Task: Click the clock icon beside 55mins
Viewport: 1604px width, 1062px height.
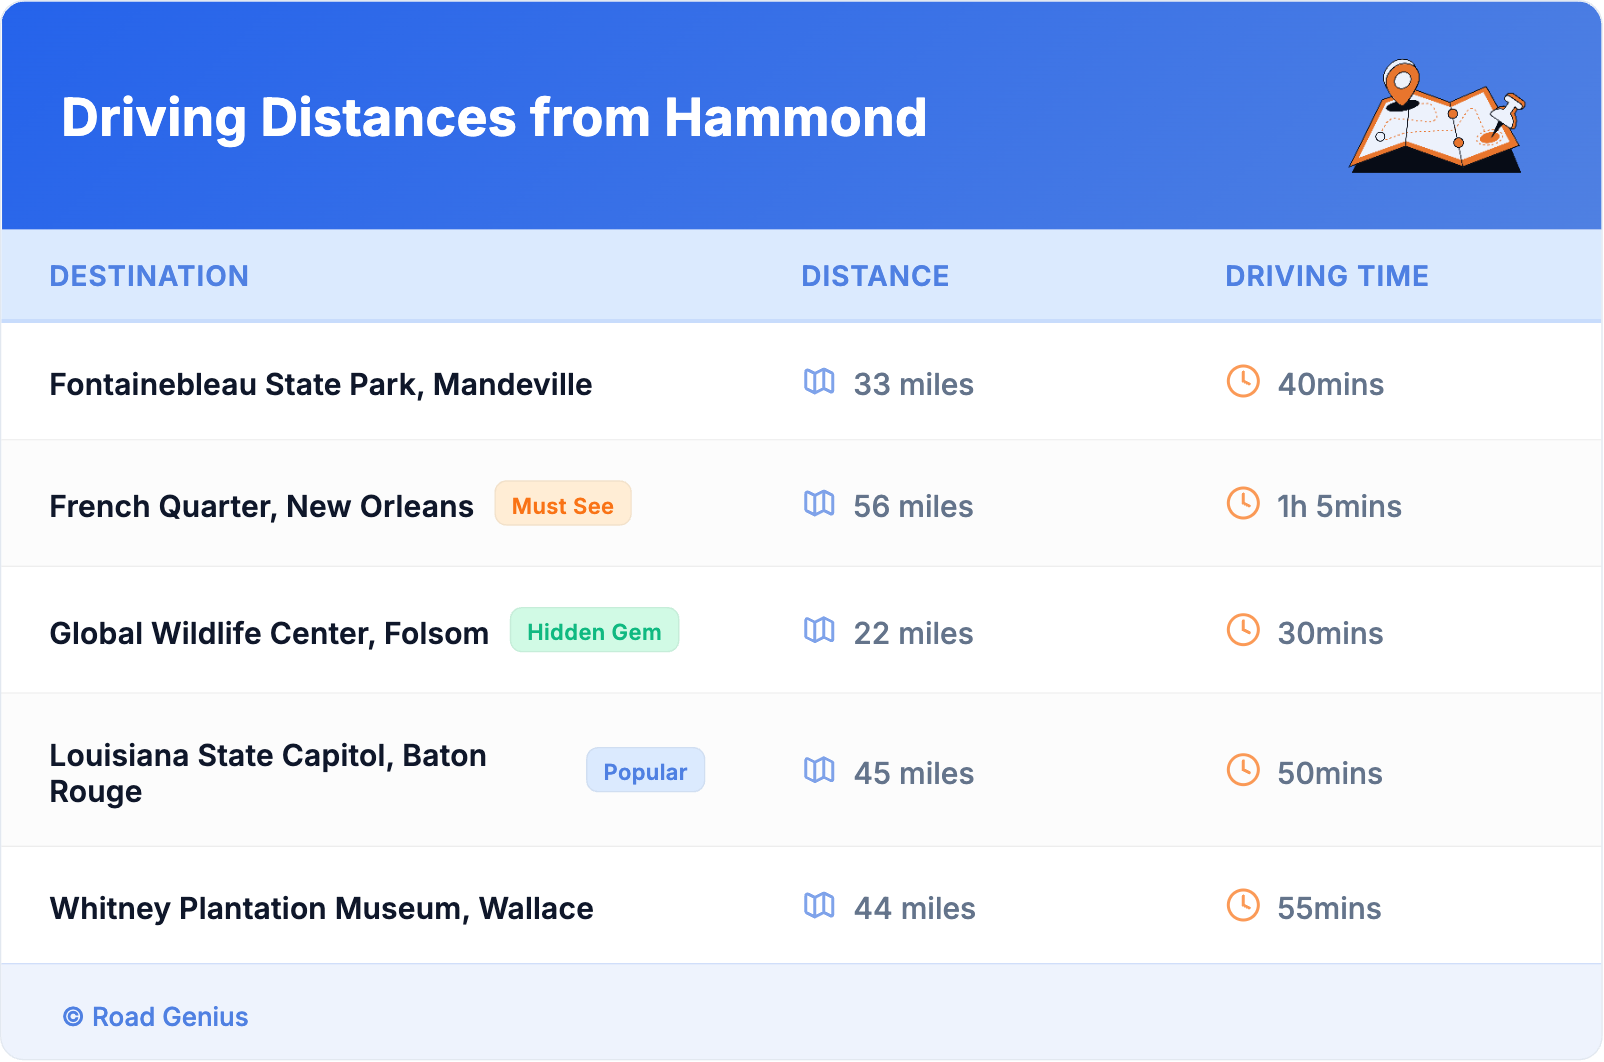Action: click(x=1243, y=905)
